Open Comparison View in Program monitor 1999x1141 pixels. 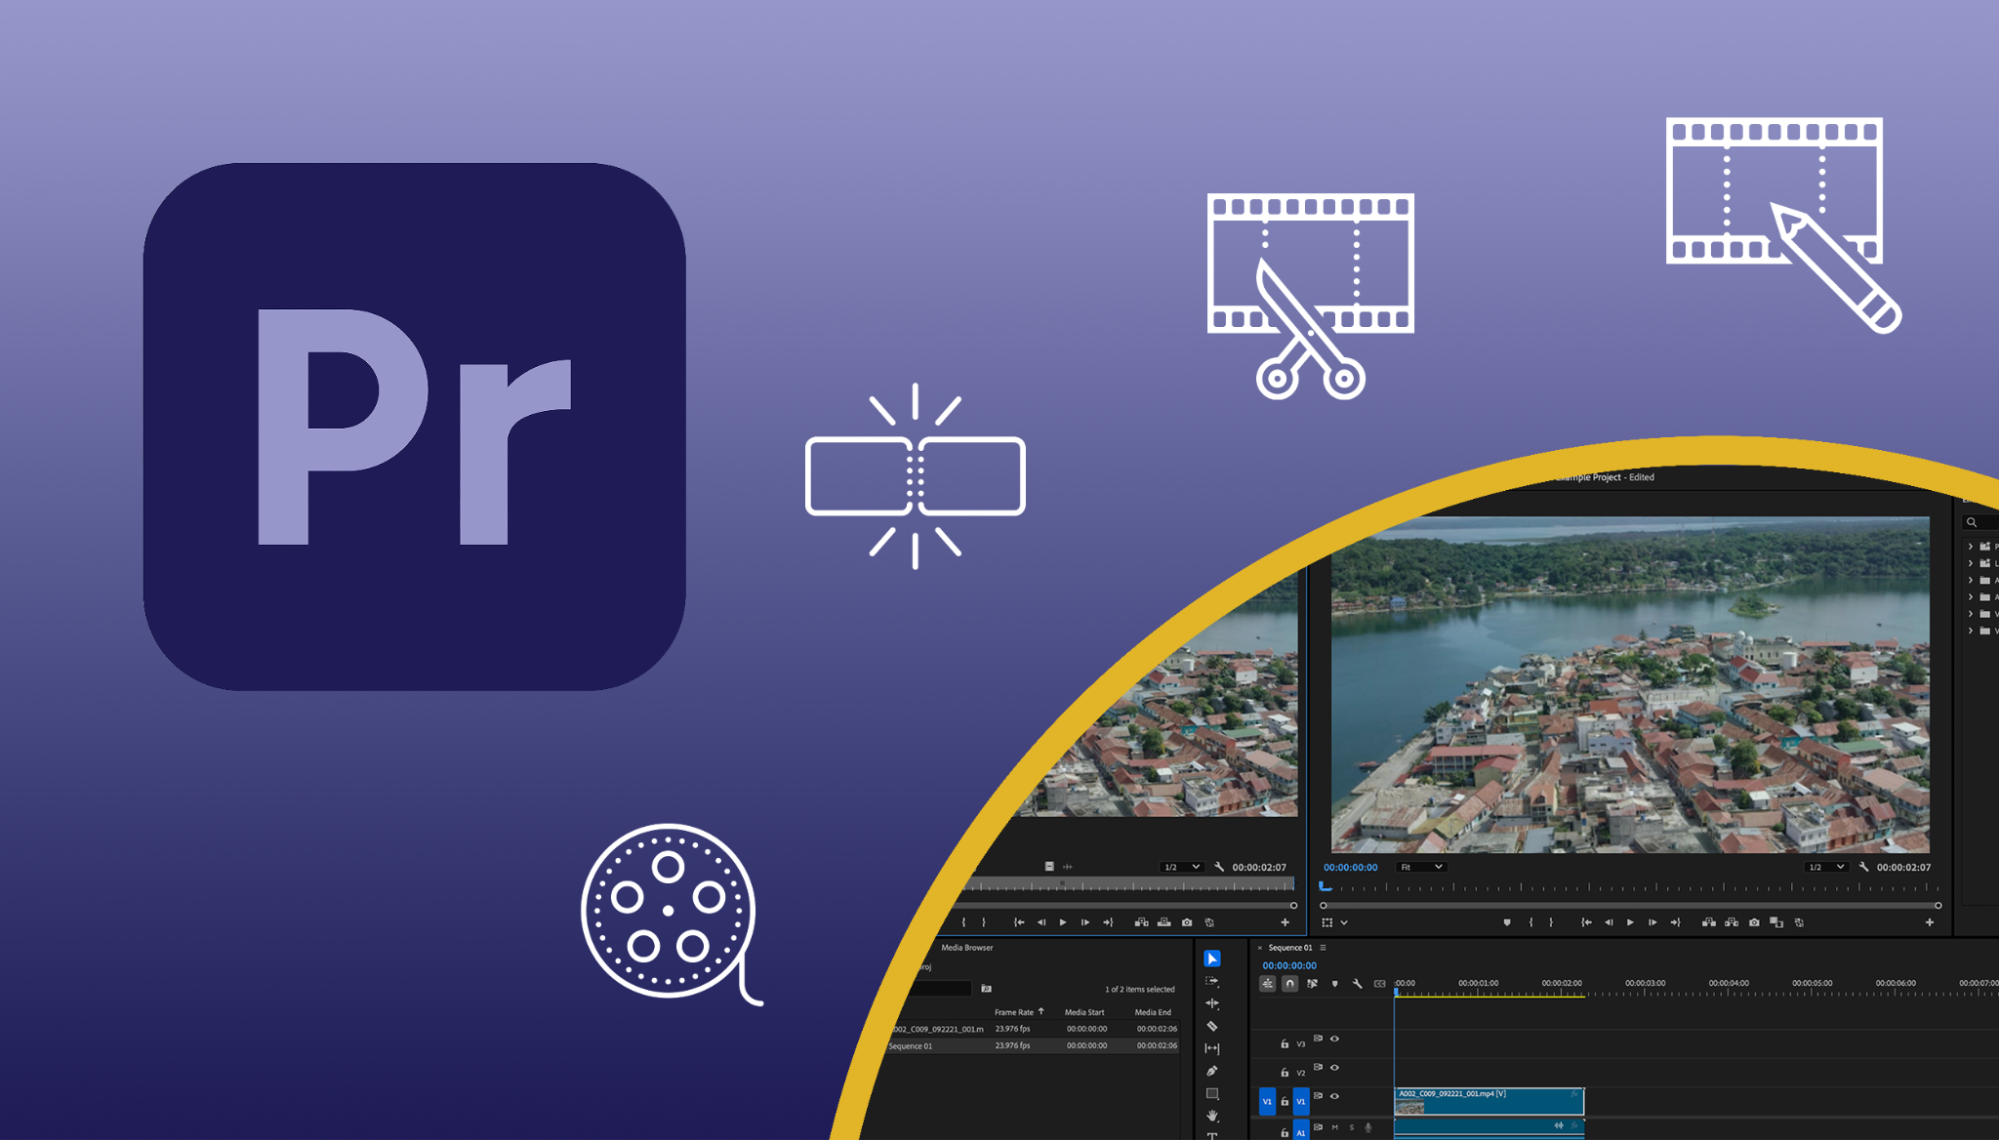(x=1776, y=922)
